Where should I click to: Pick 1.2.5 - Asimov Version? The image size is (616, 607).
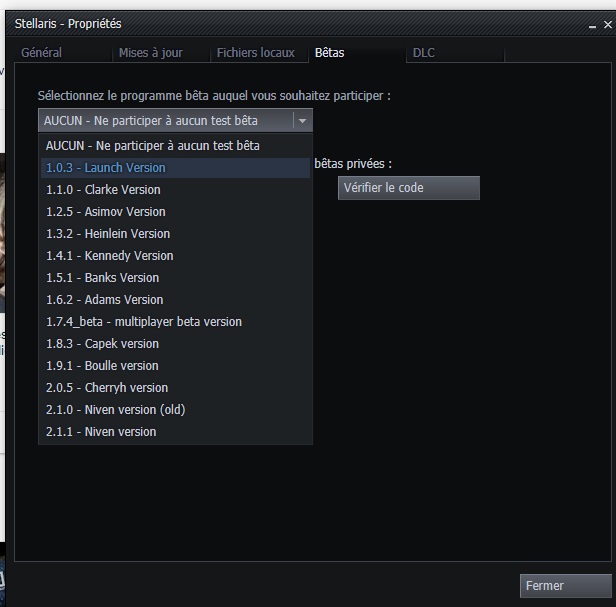(175, 212)
